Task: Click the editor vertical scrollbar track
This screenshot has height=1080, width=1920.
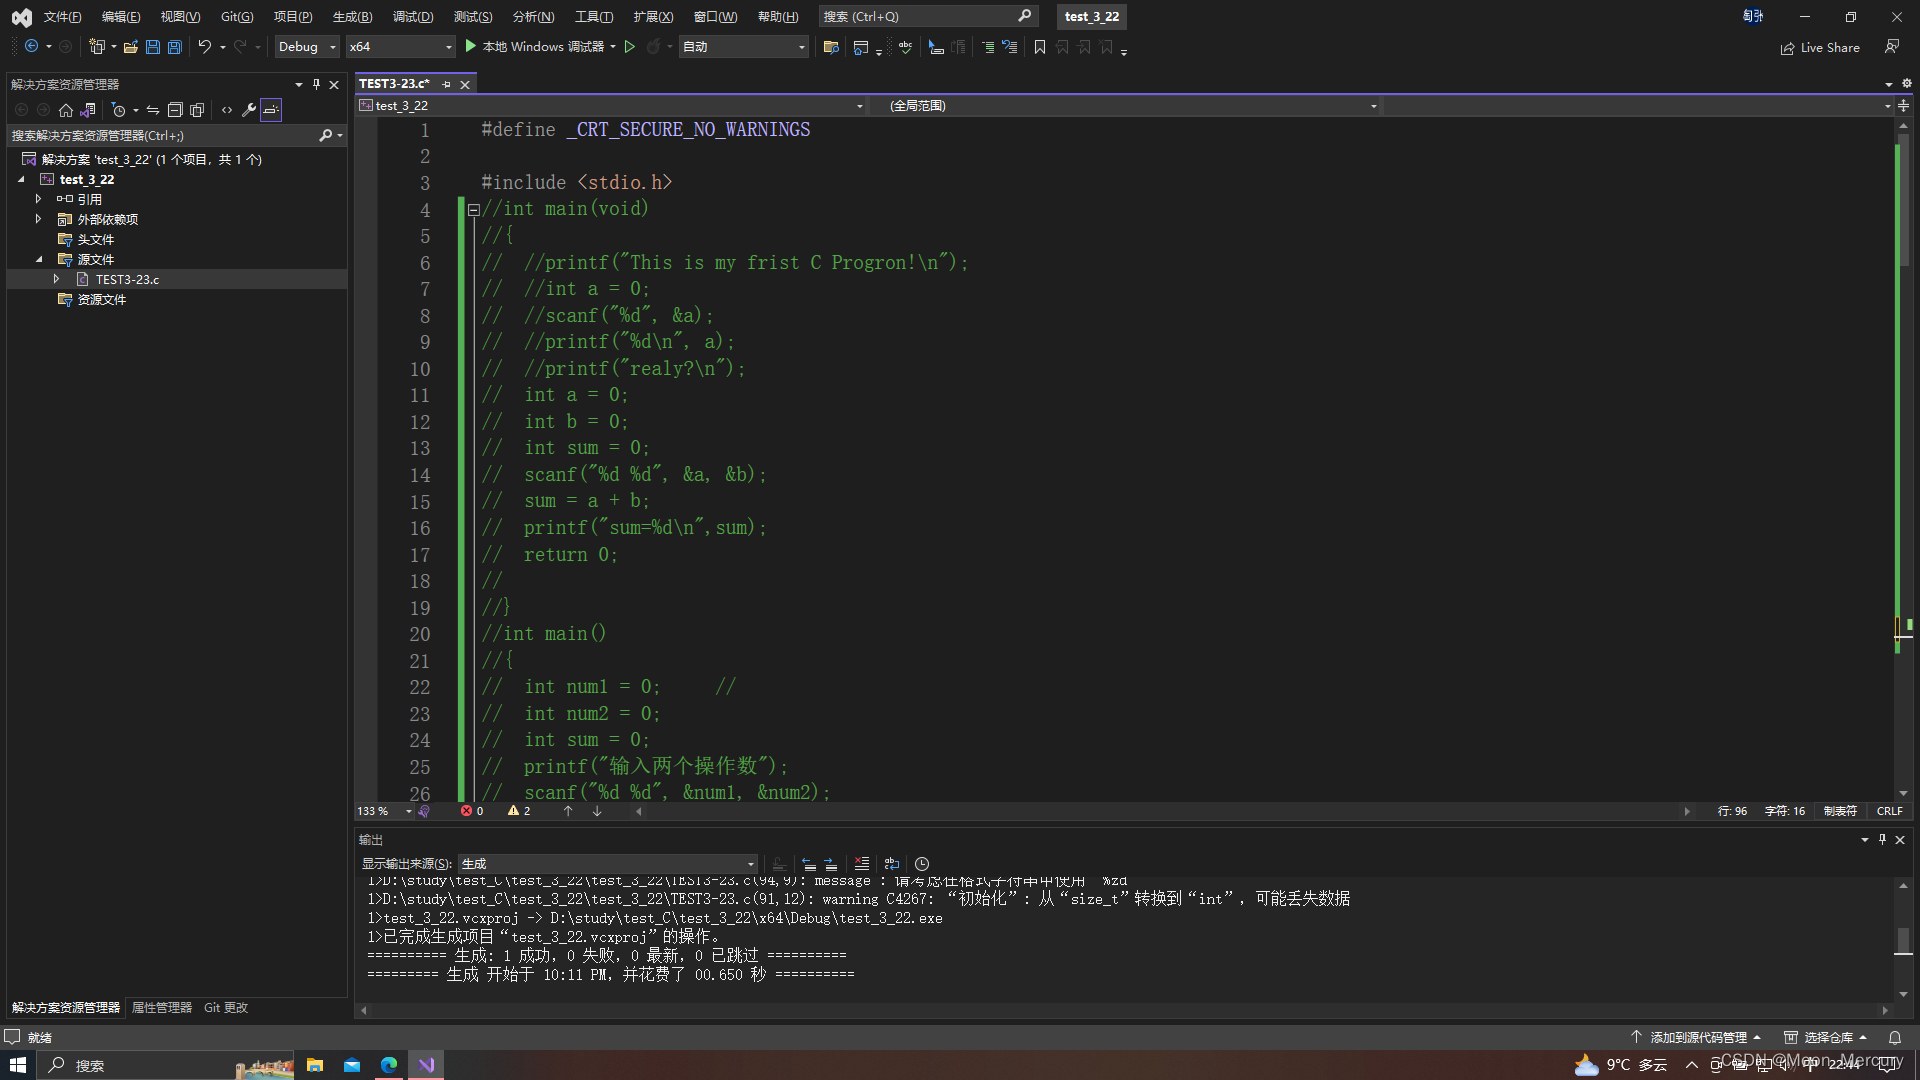Action: point(1903,450)
